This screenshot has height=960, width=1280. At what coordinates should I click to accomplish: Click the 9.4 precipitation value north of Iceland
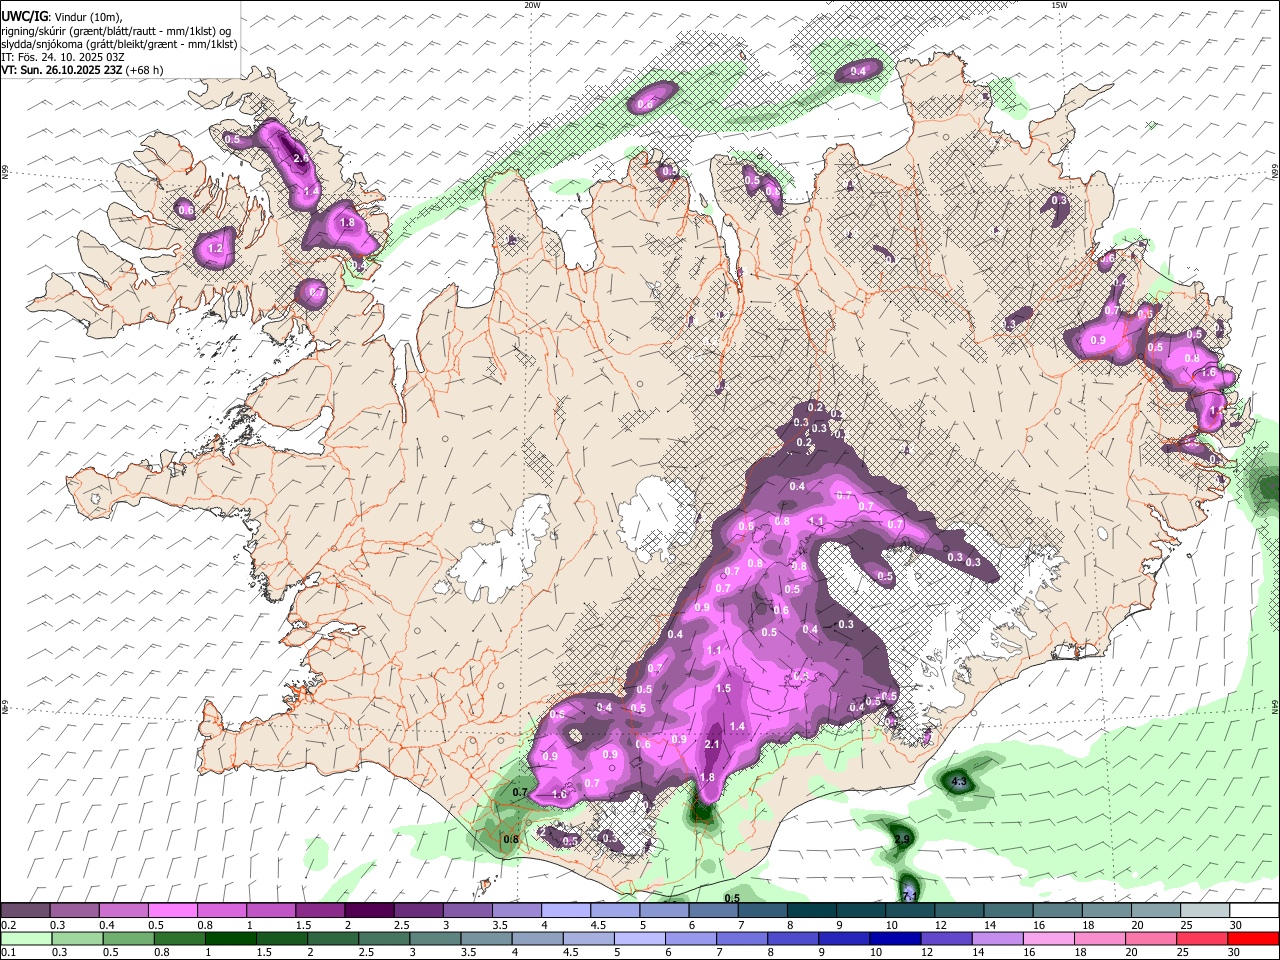(858, 72)
